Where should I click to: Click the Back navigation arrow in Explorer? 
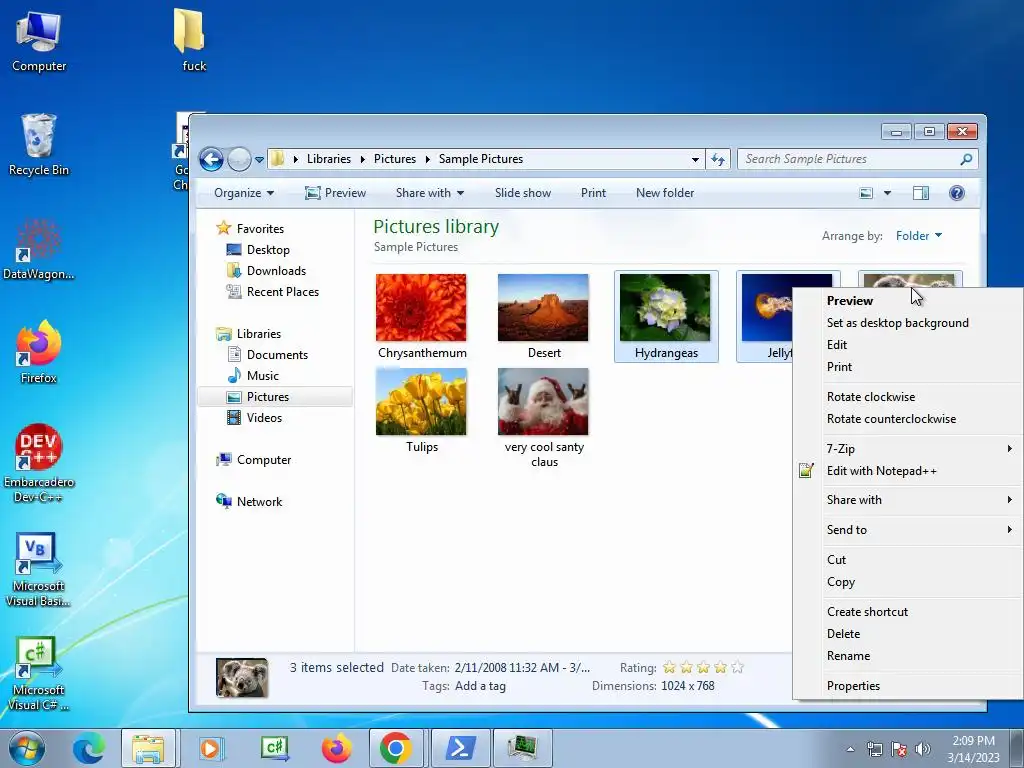(212, 159)
